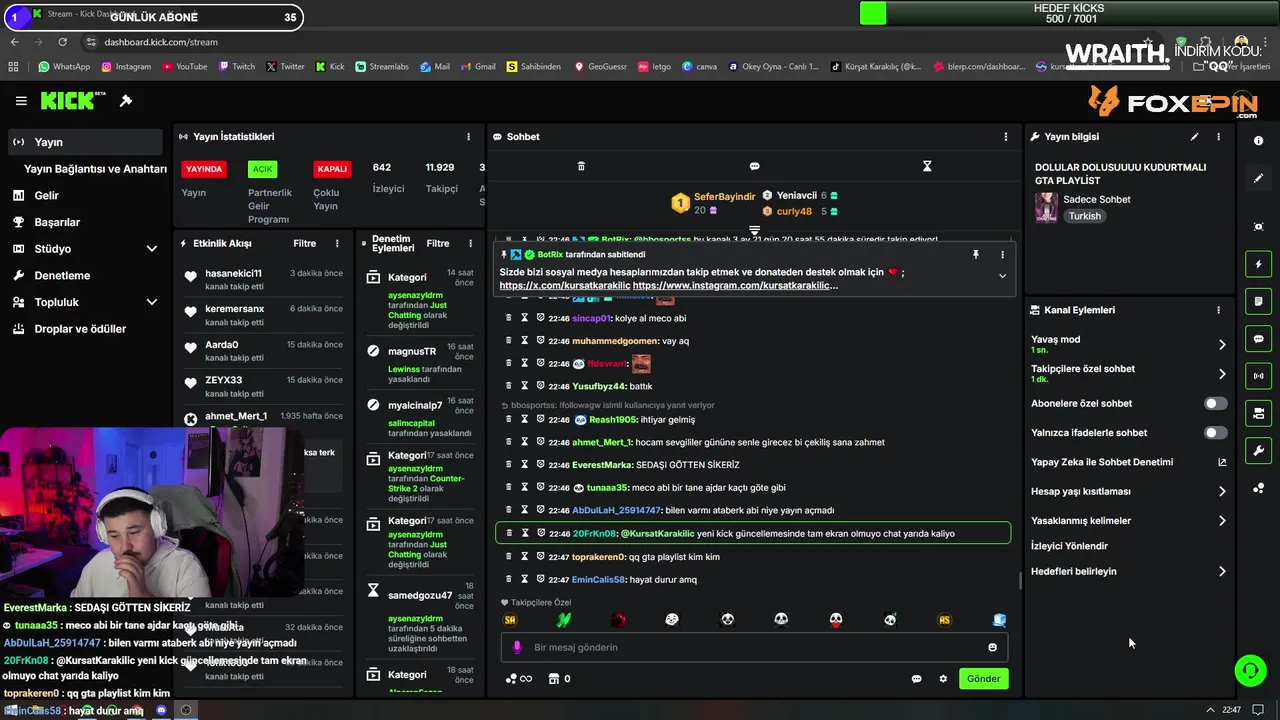Collapse the leaderboard with the down-arrow handle

pos(754,231)
